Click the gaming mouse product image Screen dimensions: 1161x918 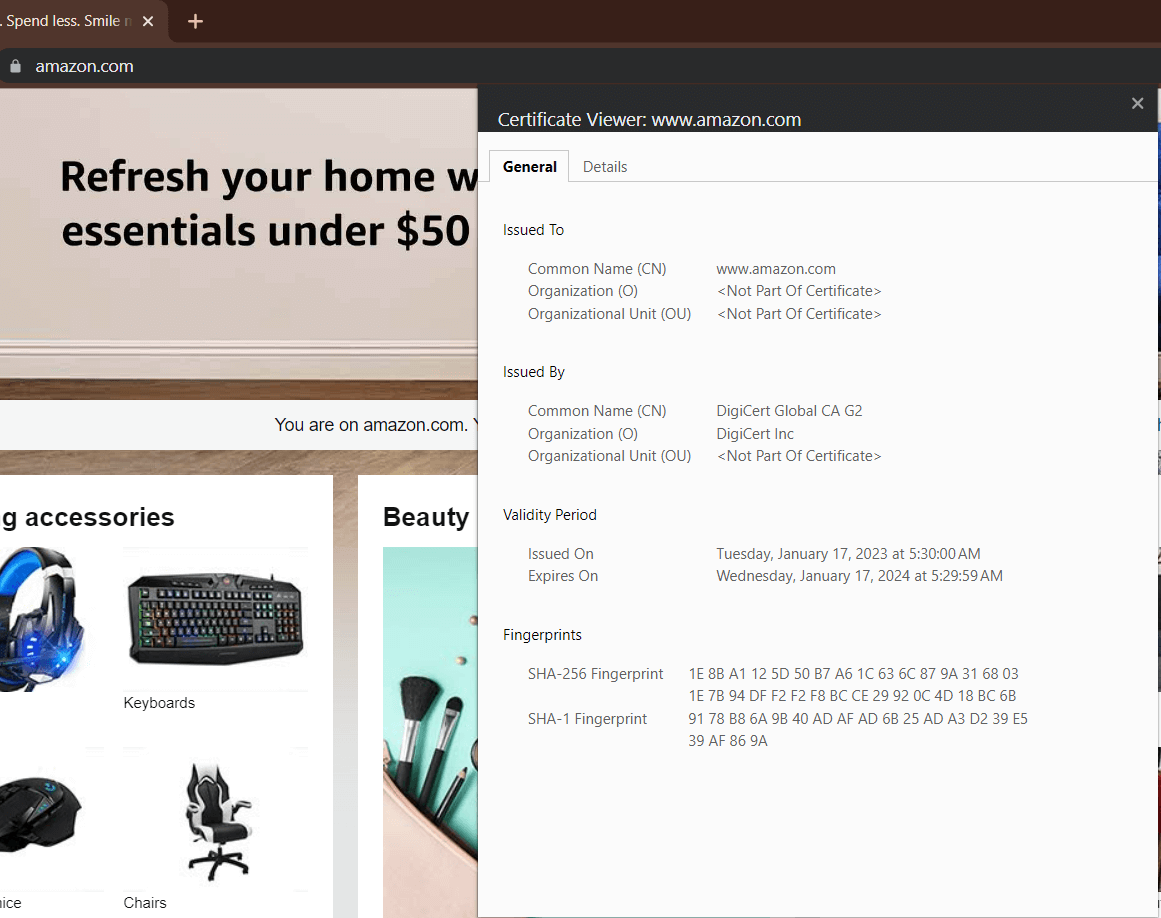click(41, 813)
